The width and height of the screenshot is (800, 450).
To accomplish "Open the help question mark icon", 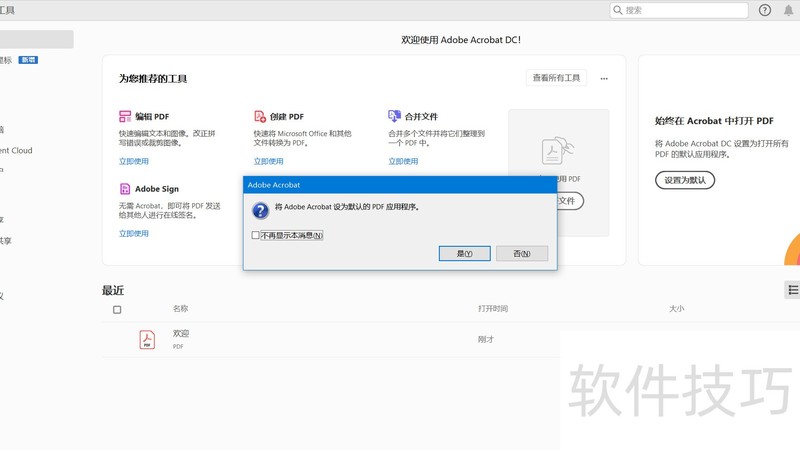I will (764, 10).
